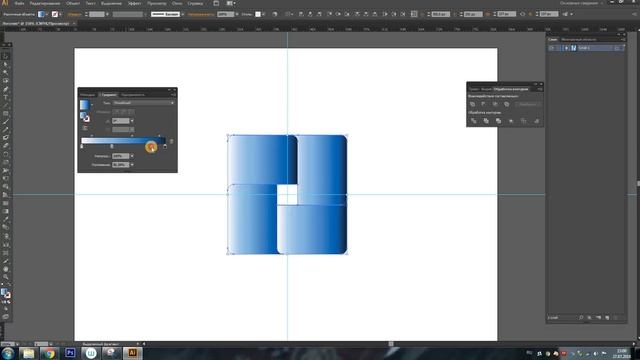
Task: Open the Pathfinder panel flyout menu
Action: 540,89
